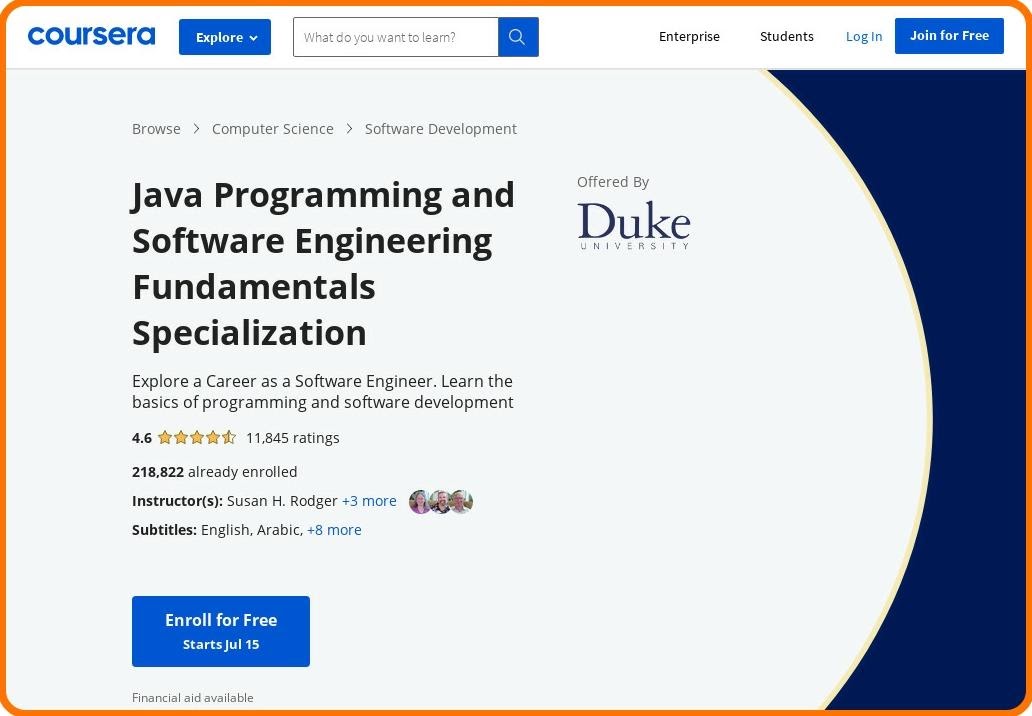Image resolution: width=1032 pixels, height=716 pixels.
Task: Go to Software Development breadcrumb
Action: (441, 129)
